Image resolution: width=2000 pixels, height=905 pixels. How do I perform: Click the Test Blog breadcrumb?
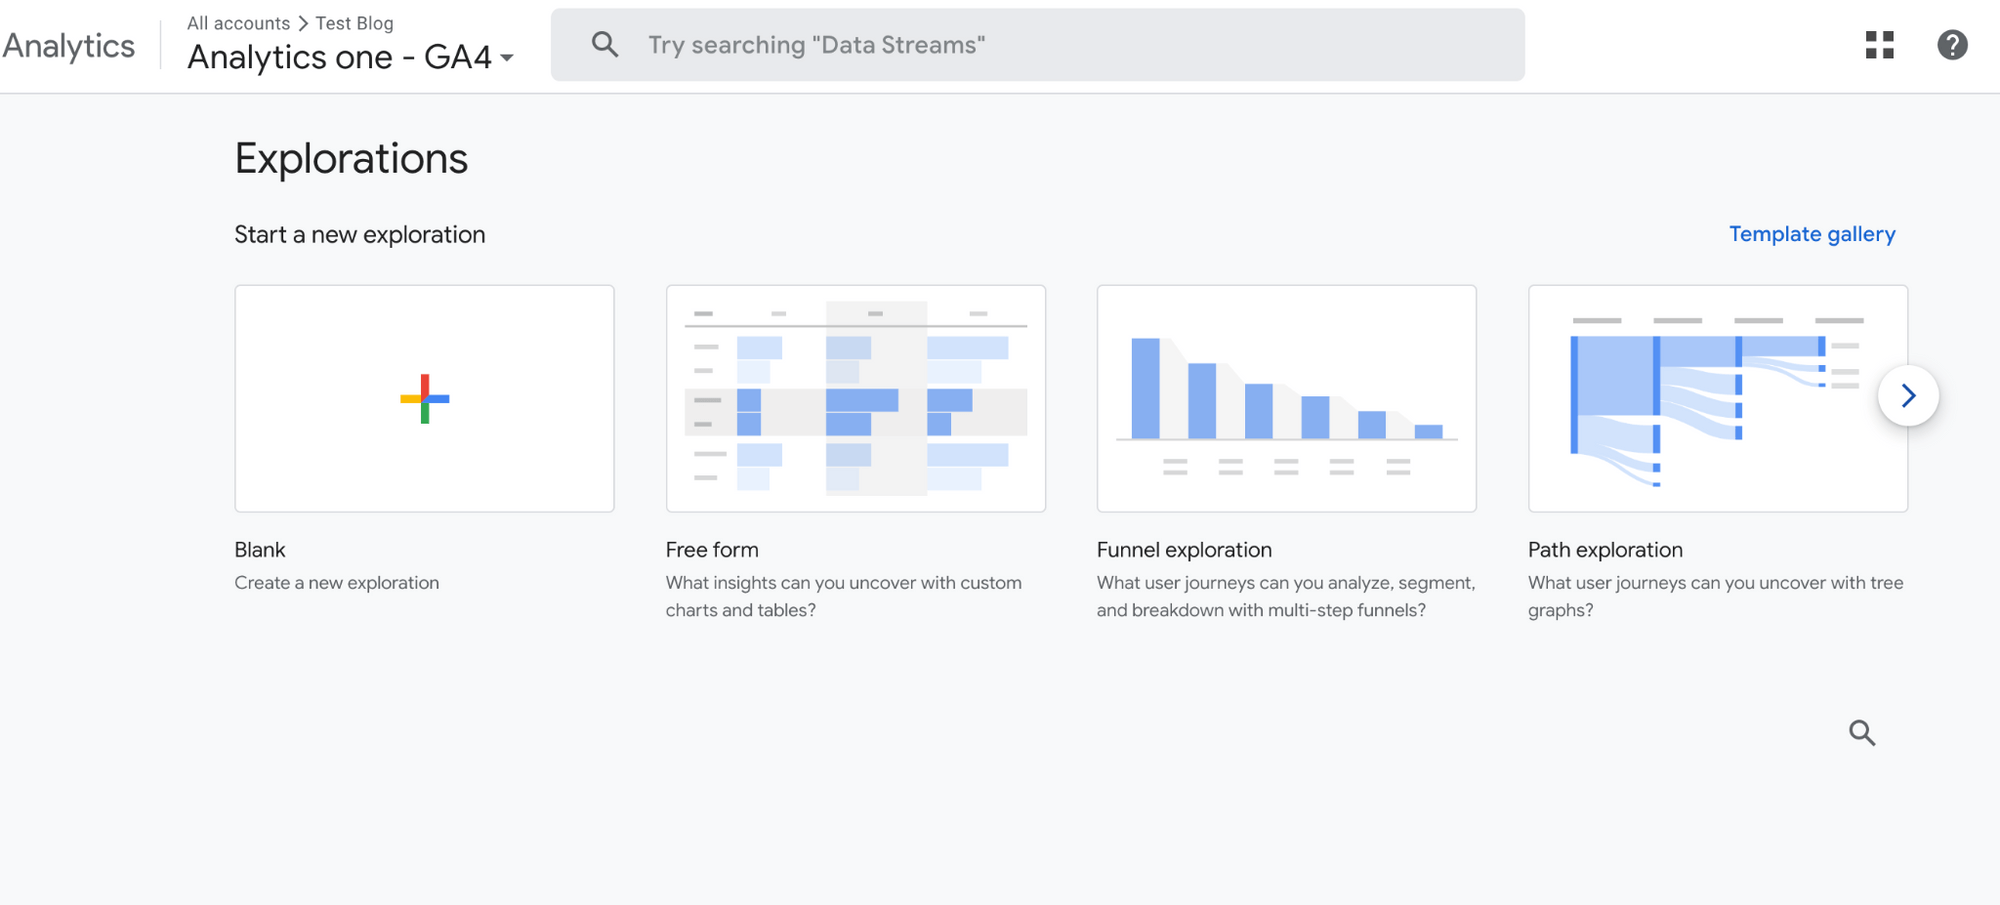point(354,23)
